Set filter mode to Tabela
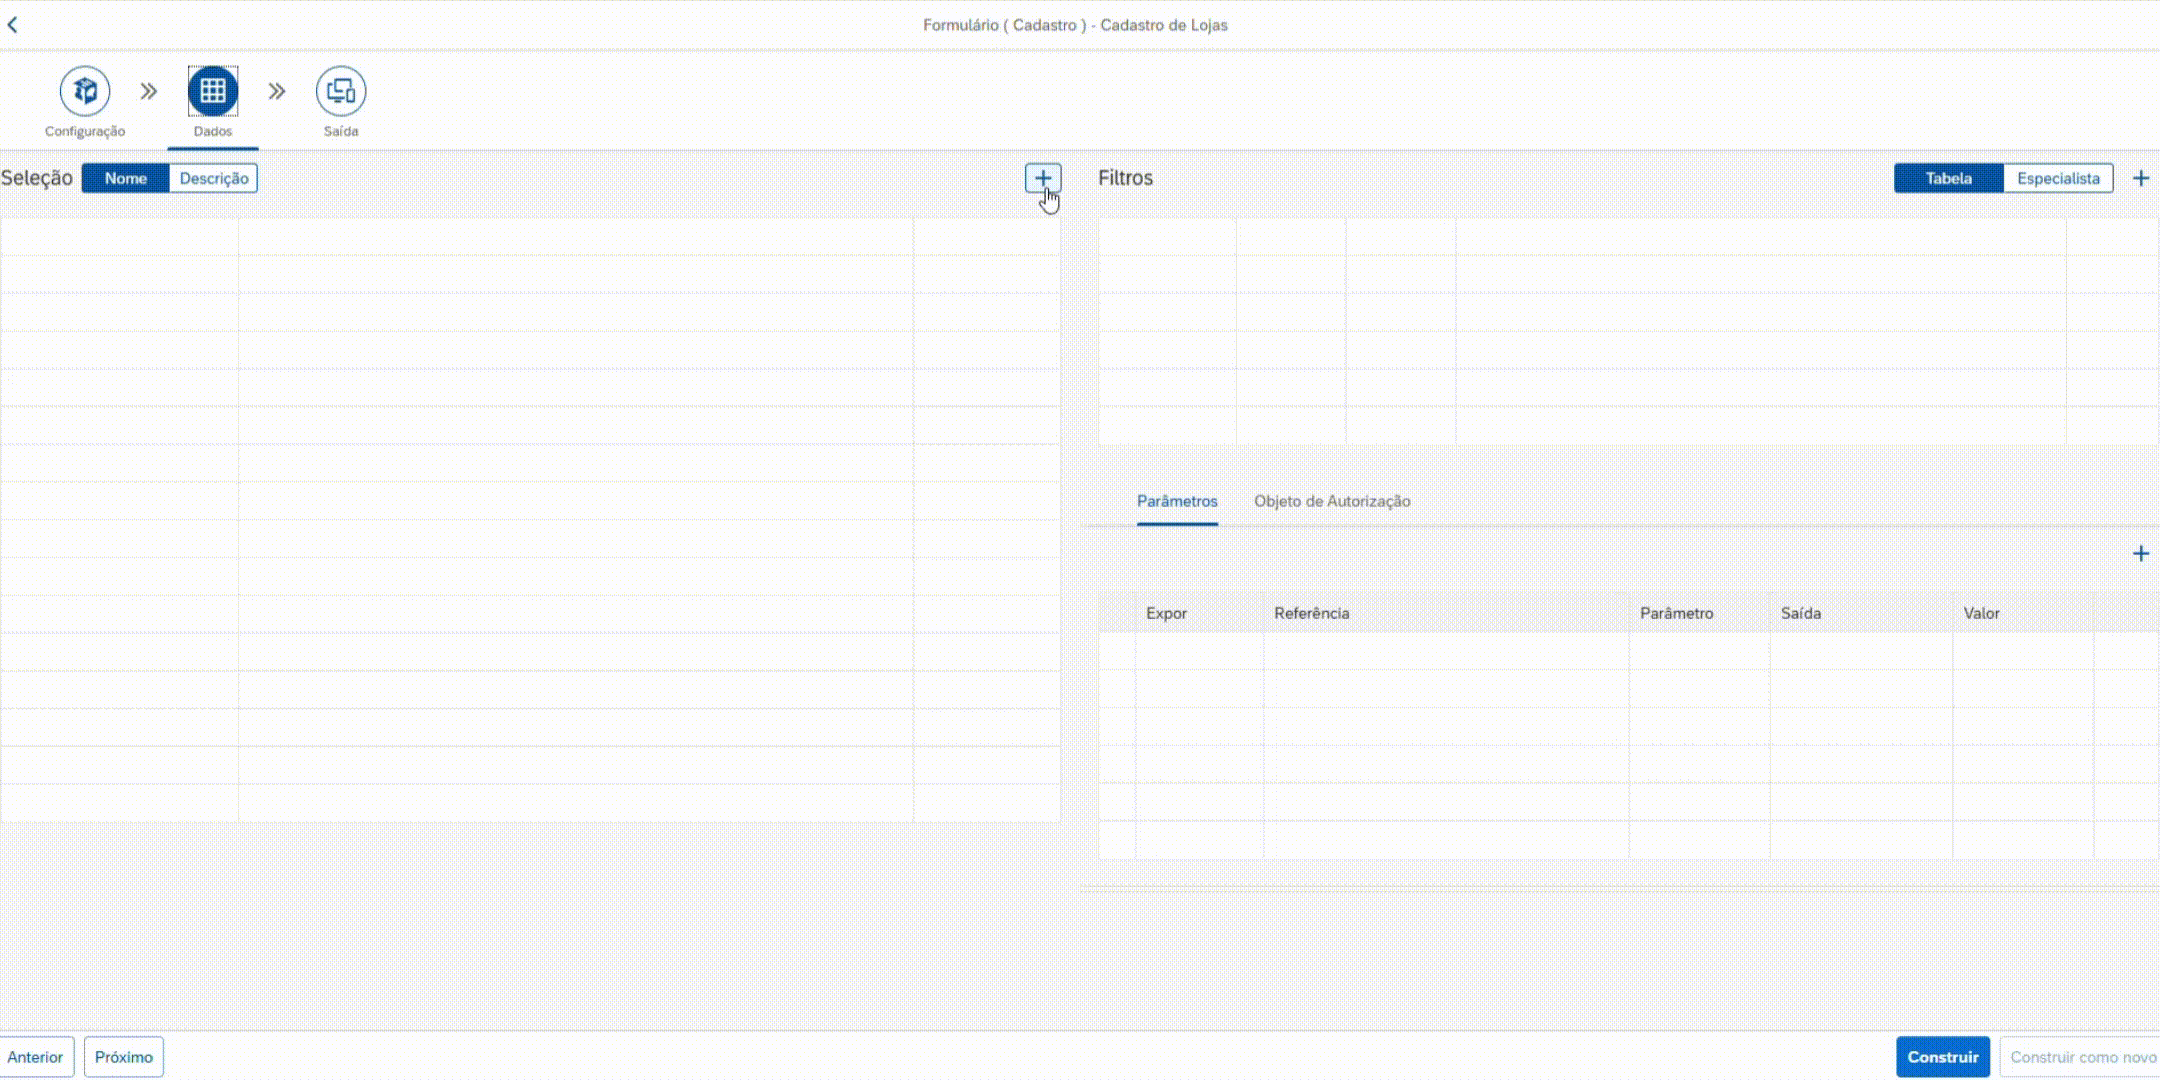This screenshot has height=1080, width=2160. [x=1948, y=178]
